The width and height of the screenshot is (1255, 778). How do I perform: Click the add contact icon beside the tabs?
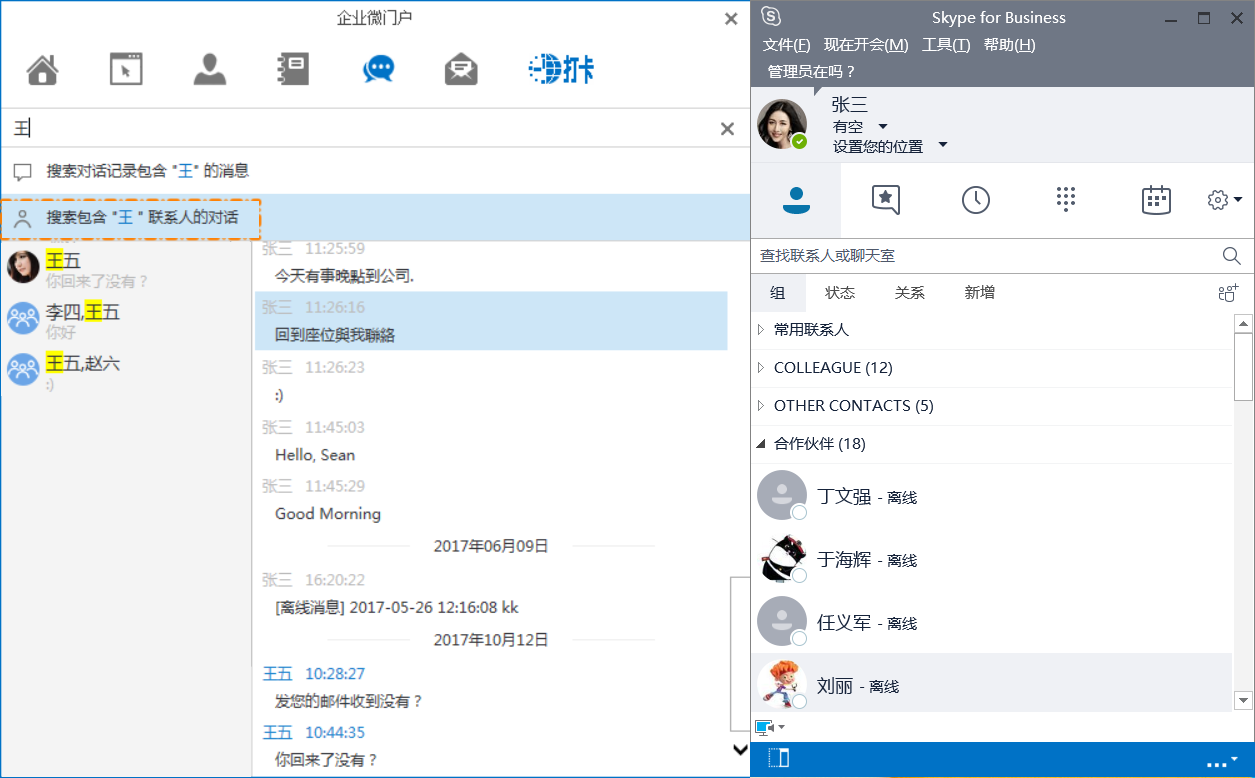tap(1228, 293)
